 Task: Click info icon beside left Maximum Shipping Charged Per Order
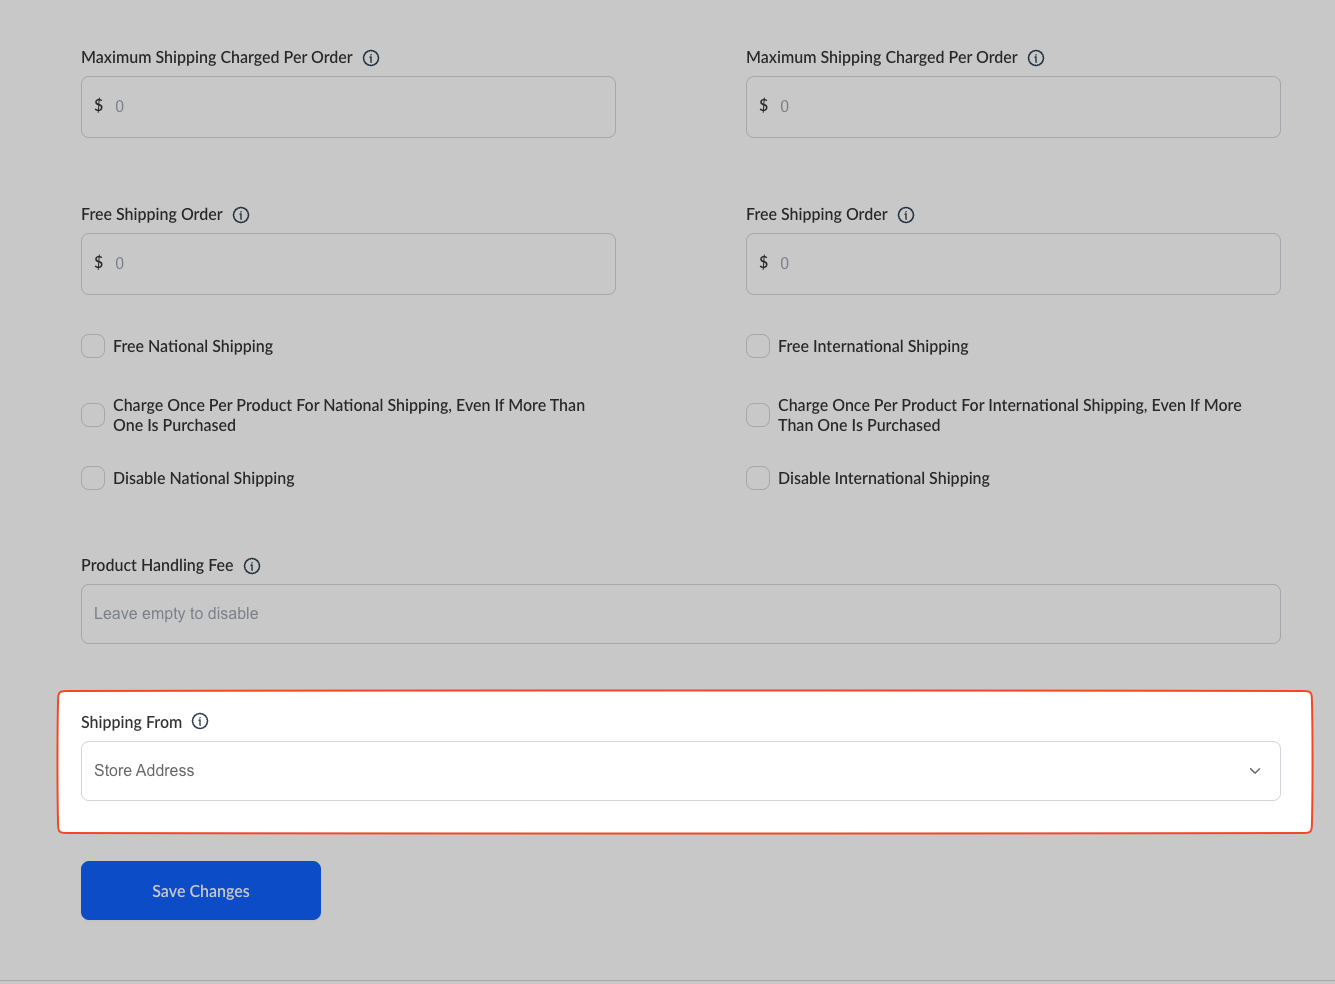pyautogui.click(x=371, y=58)
